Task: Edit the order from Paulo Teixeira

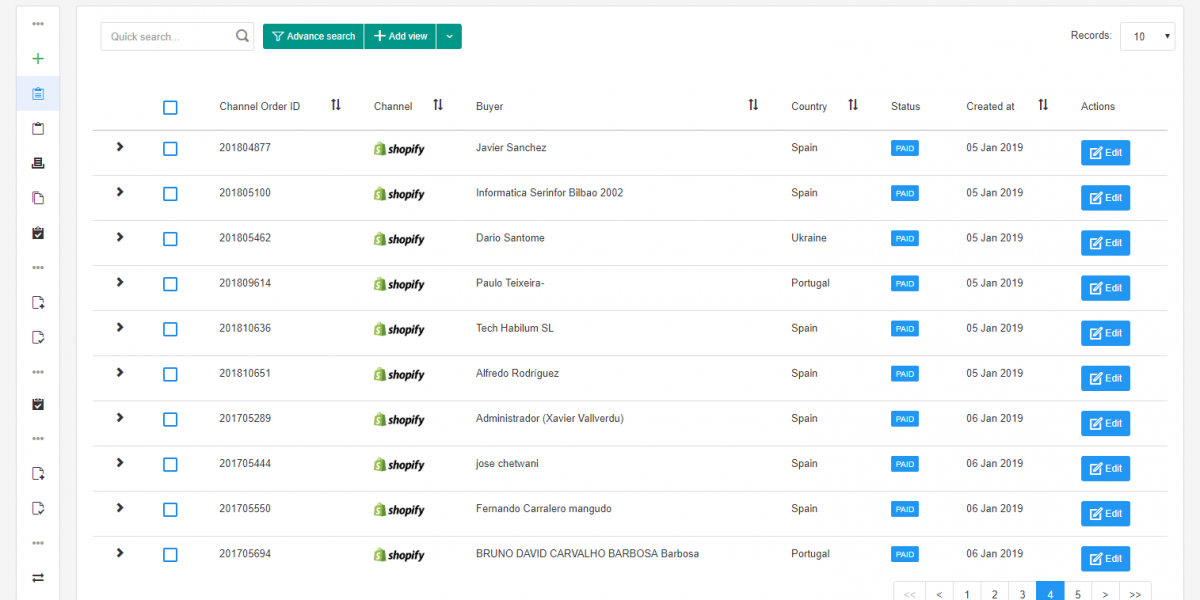Action: coord(1105,287)
